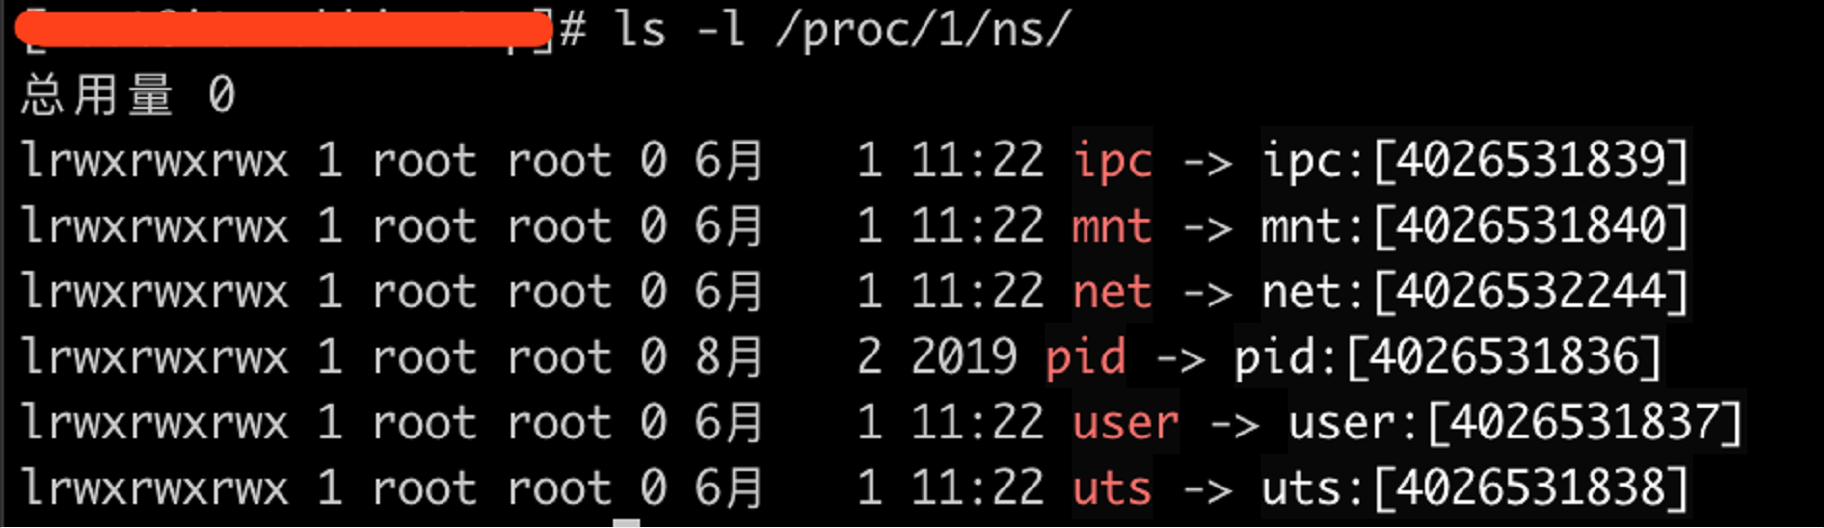Click the mnt:[4026531840] link target

point(1475,227)
